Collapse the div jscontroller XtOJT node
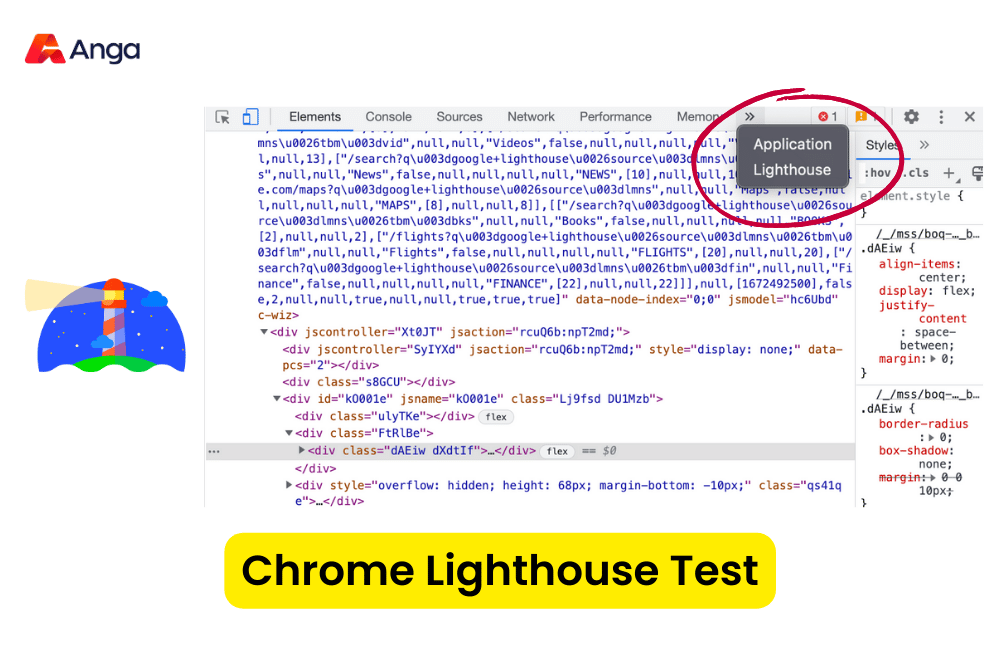The image size is (1000, 650). (x=263, y=332)
